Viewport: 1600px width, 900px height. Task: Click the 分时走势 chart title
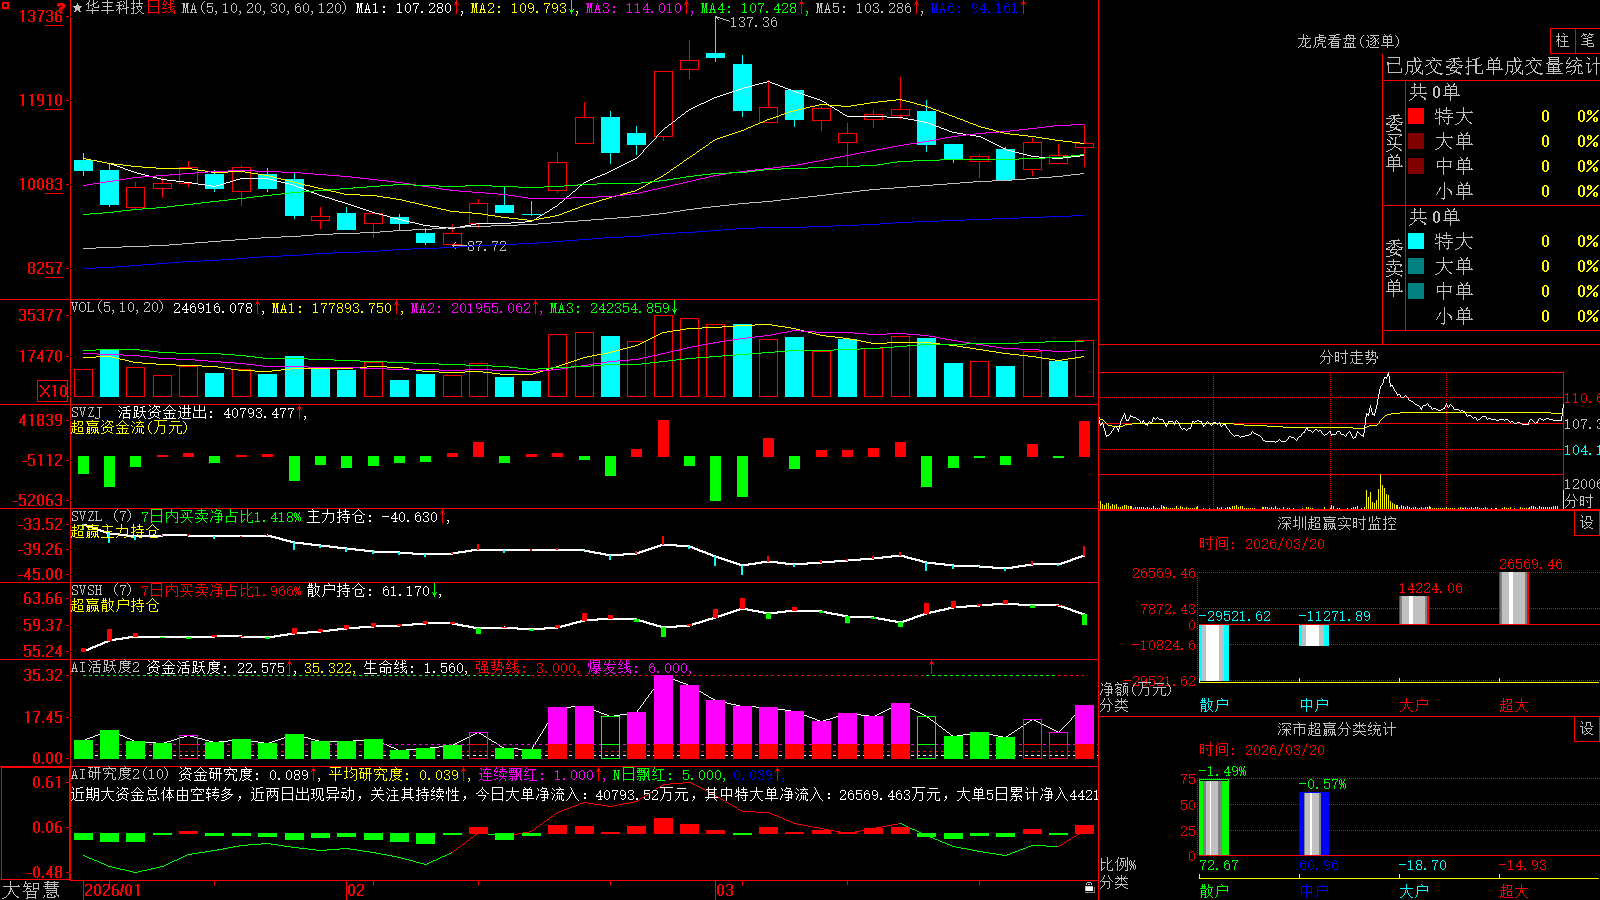tap(1348, 357)
